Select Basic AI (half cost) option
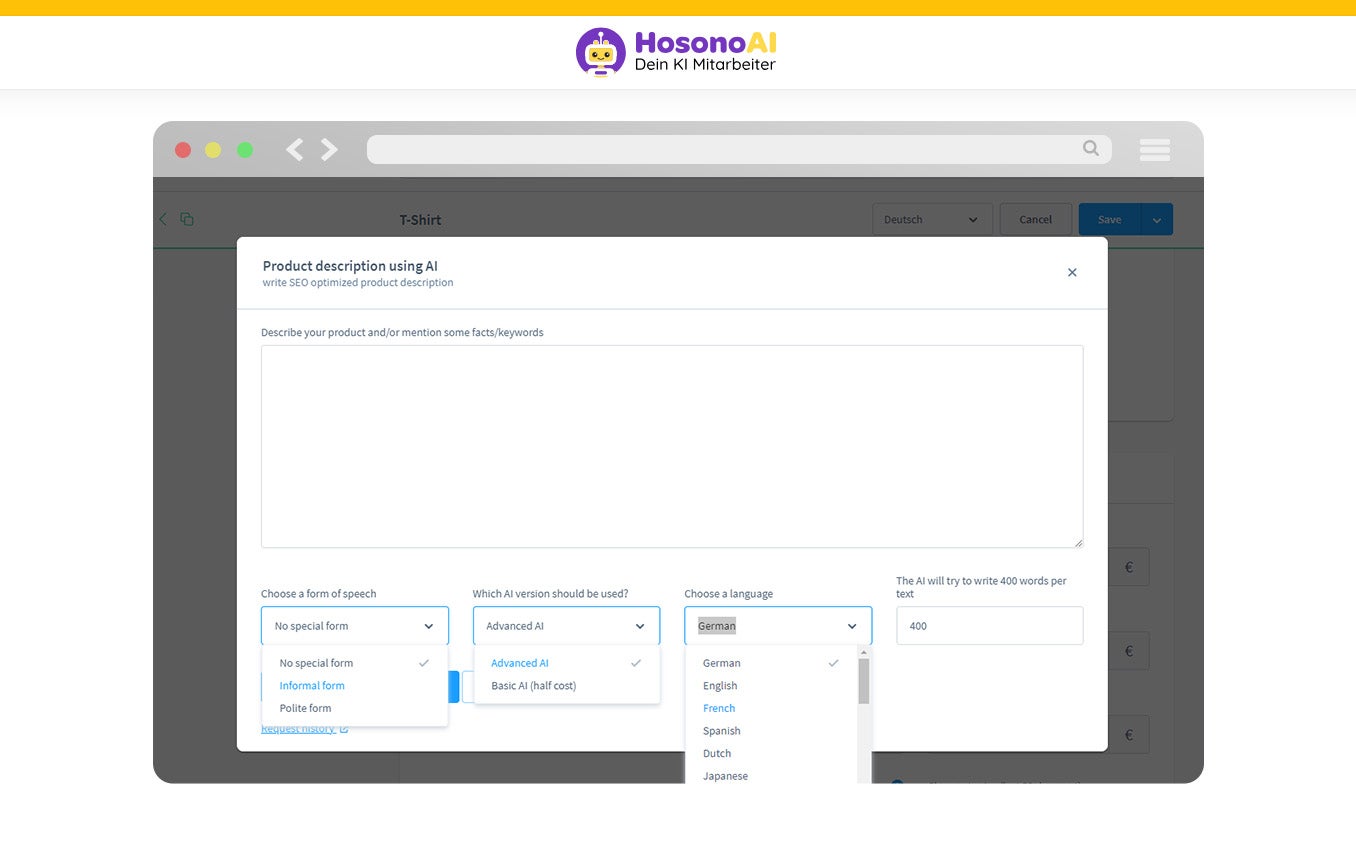1356x842 pixels. point(566,686)
